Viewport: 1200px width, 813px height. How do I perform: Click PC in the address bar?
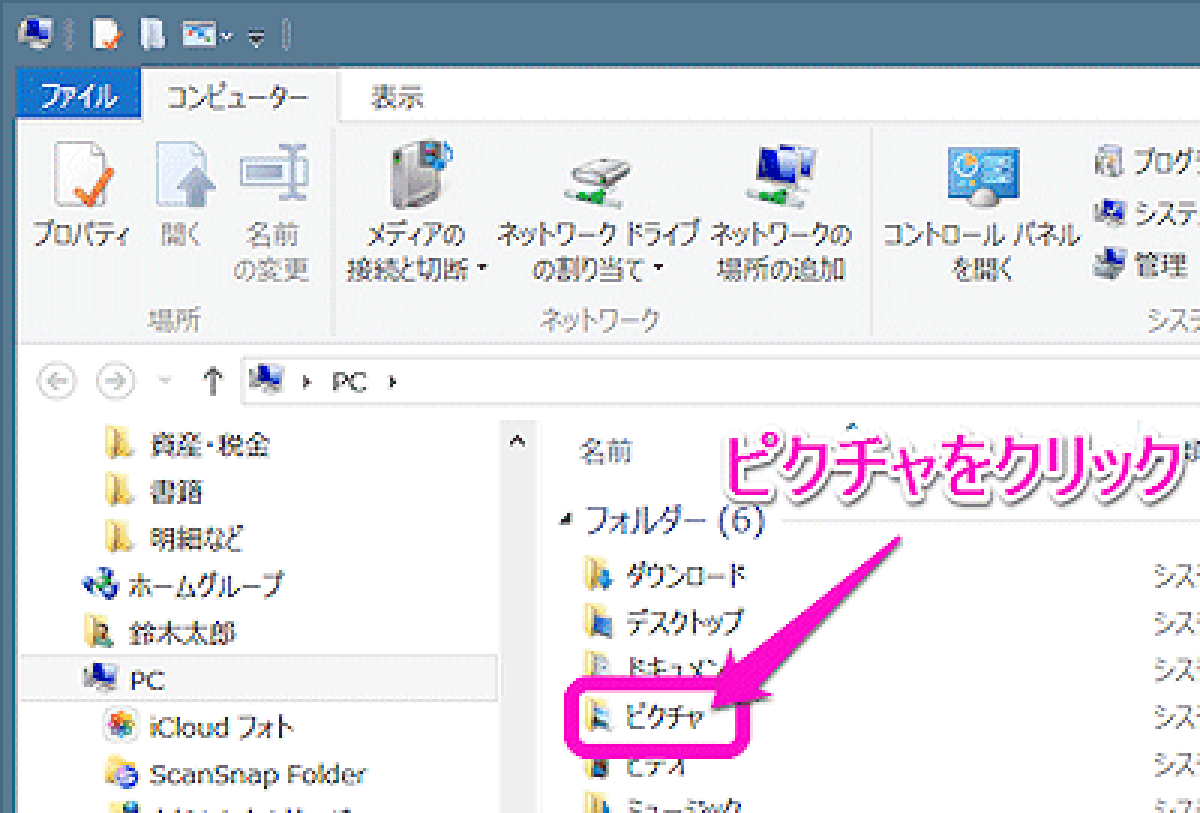[x=349, y=382]
